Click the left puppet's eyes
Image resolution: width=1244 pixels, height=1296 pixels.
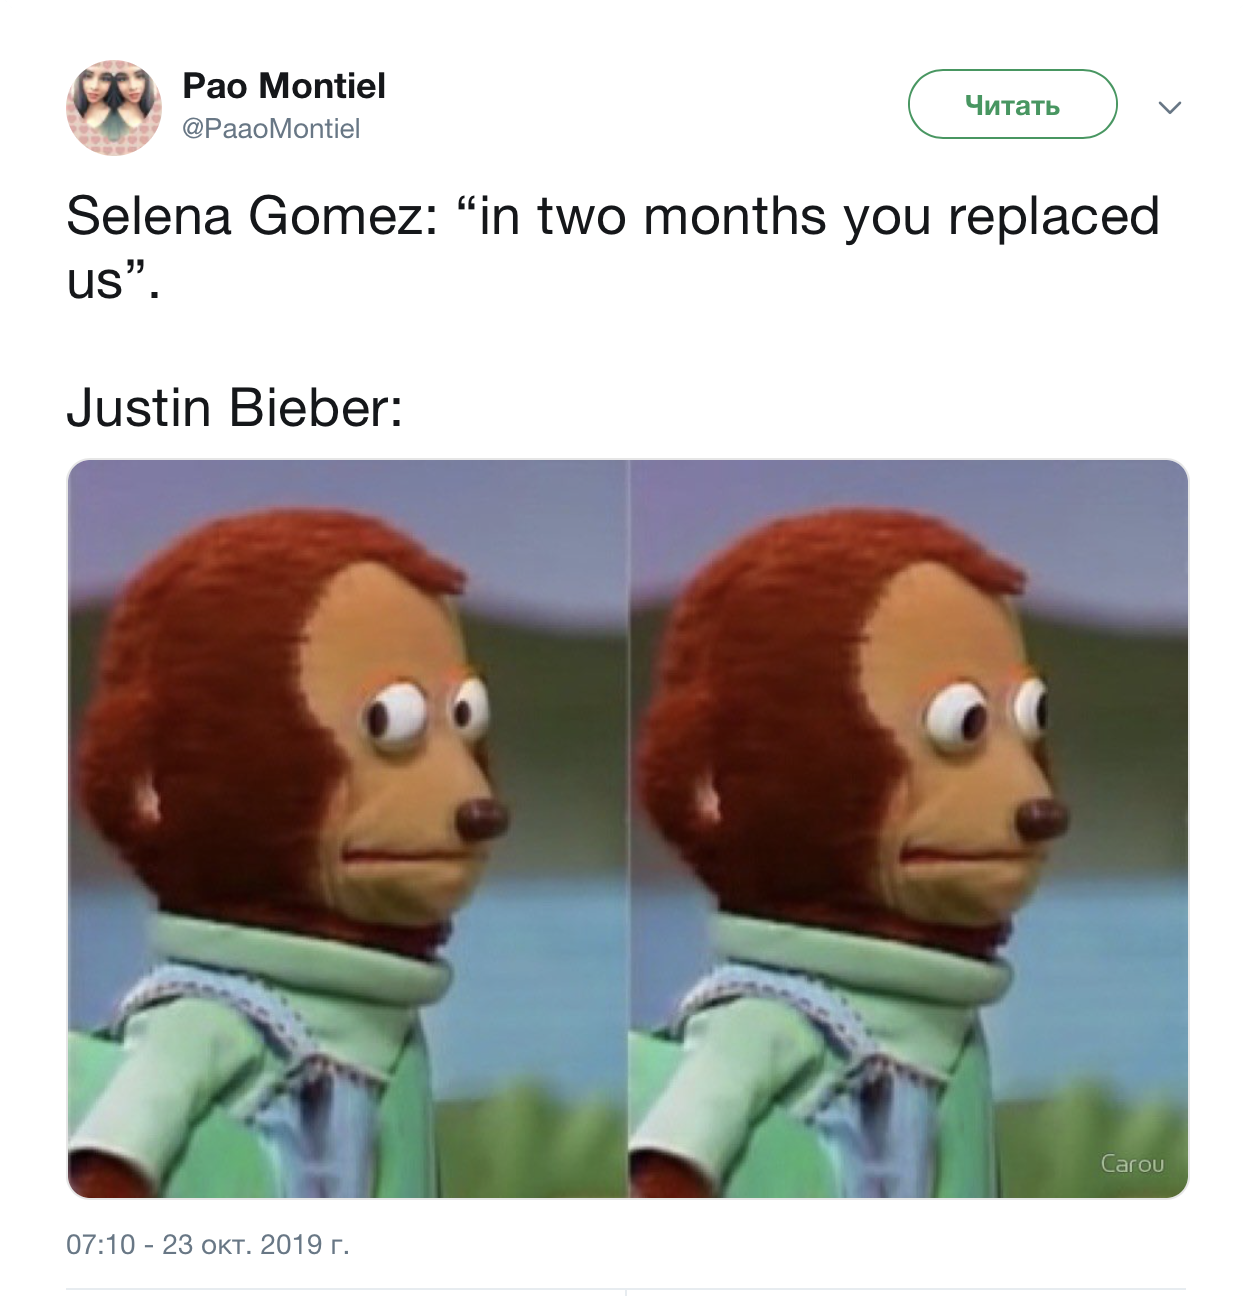coord(425,712)
